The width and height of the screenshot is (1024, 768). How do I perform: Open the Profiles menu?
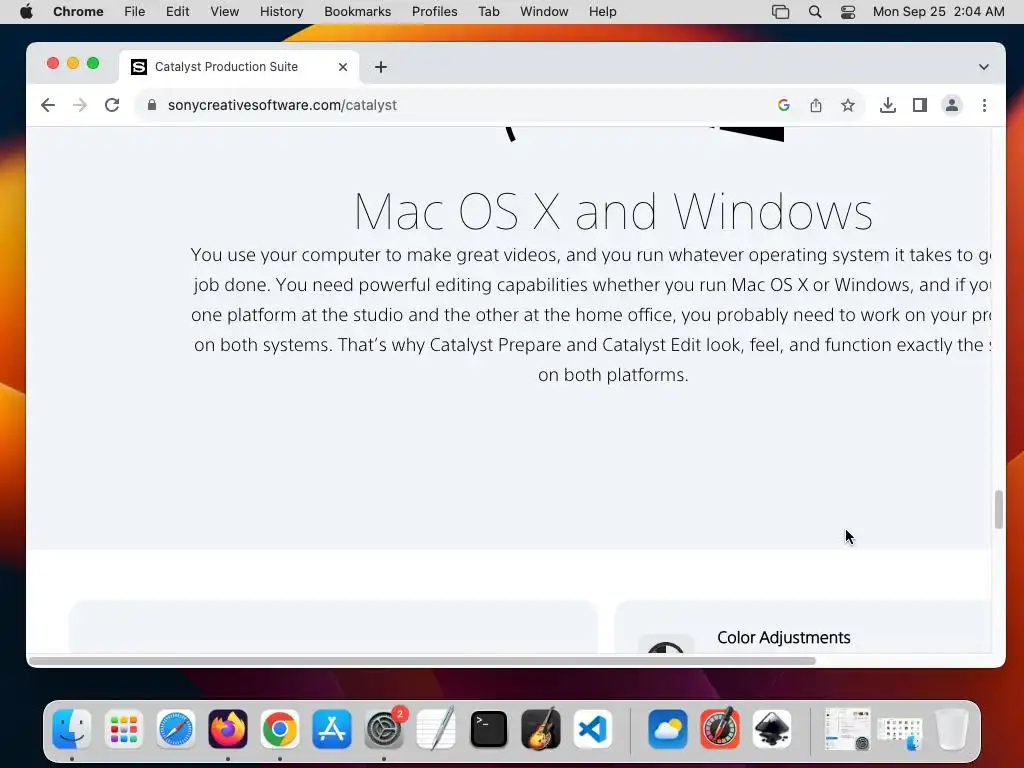434,12
